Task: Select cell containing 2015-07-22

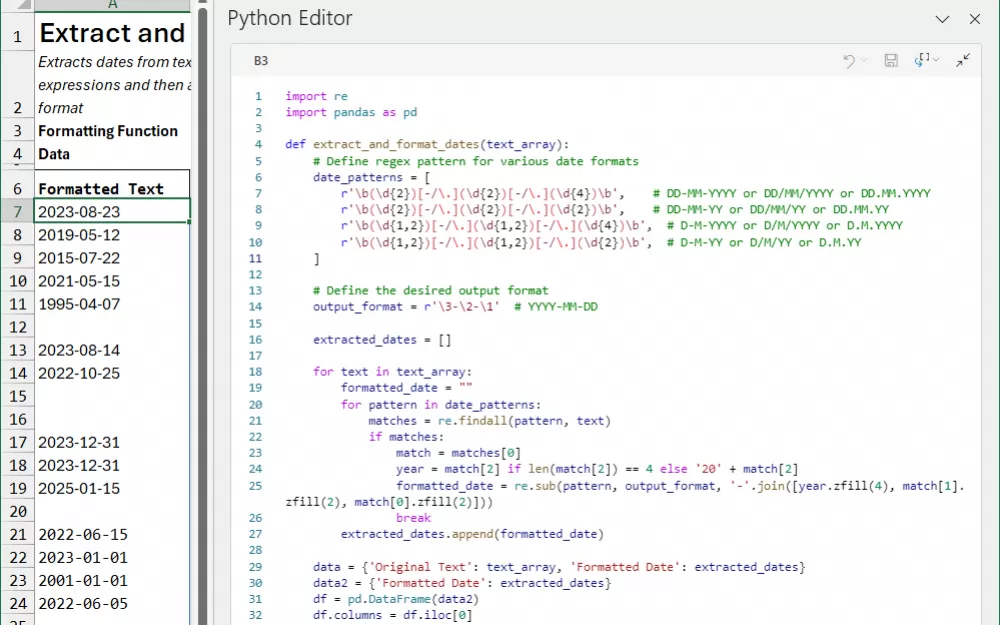Action: point(112,258)
